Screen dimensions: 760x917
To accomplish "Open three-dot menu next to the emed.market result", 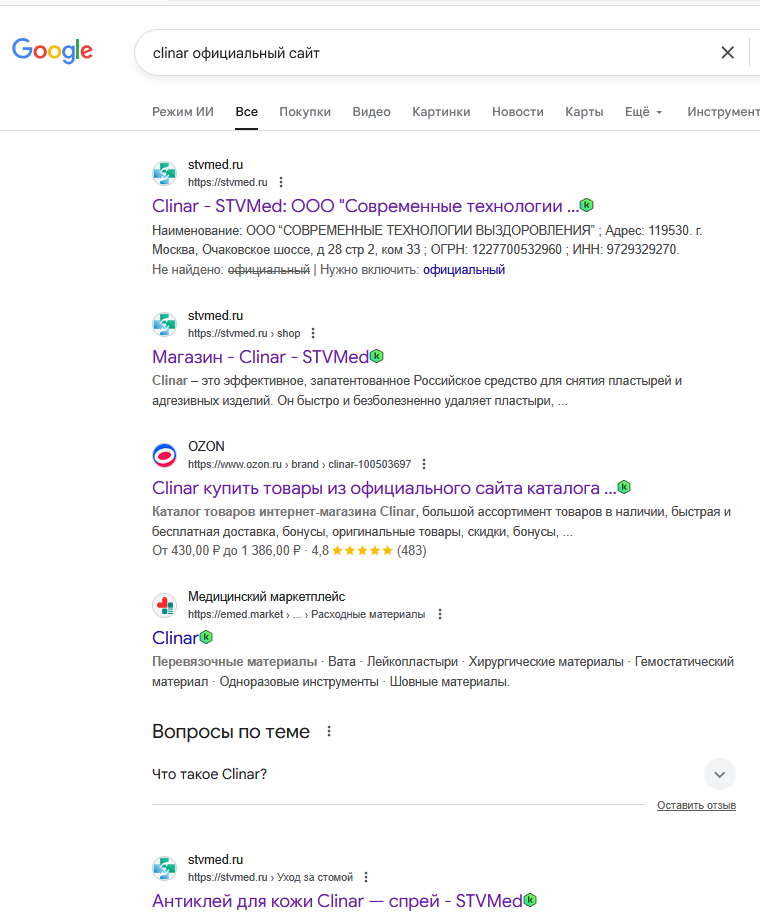I will click(440, 614).
